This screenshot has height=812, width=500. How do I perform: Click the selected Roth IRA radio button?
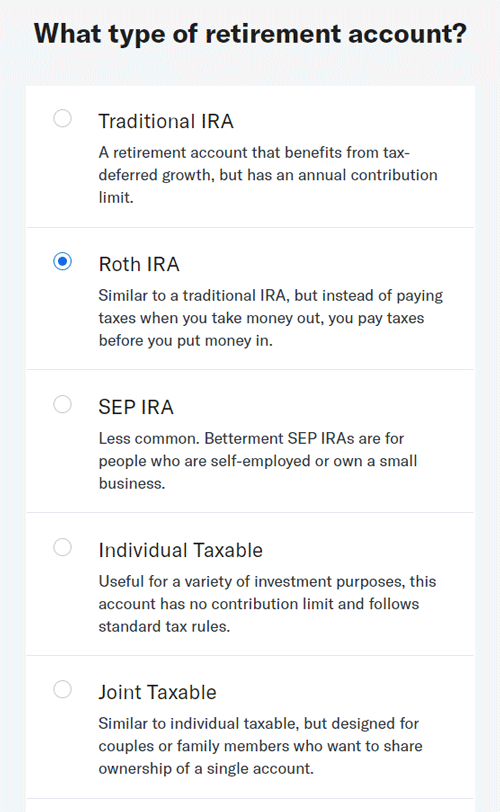click(x=63, y=262)
